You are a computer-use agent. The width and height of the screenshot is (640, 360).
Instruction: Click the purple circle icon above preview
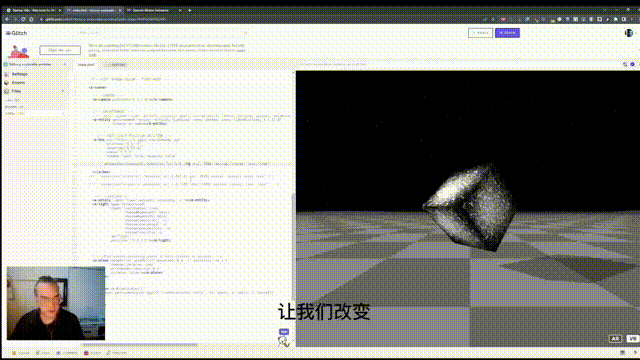coord(632,64)
